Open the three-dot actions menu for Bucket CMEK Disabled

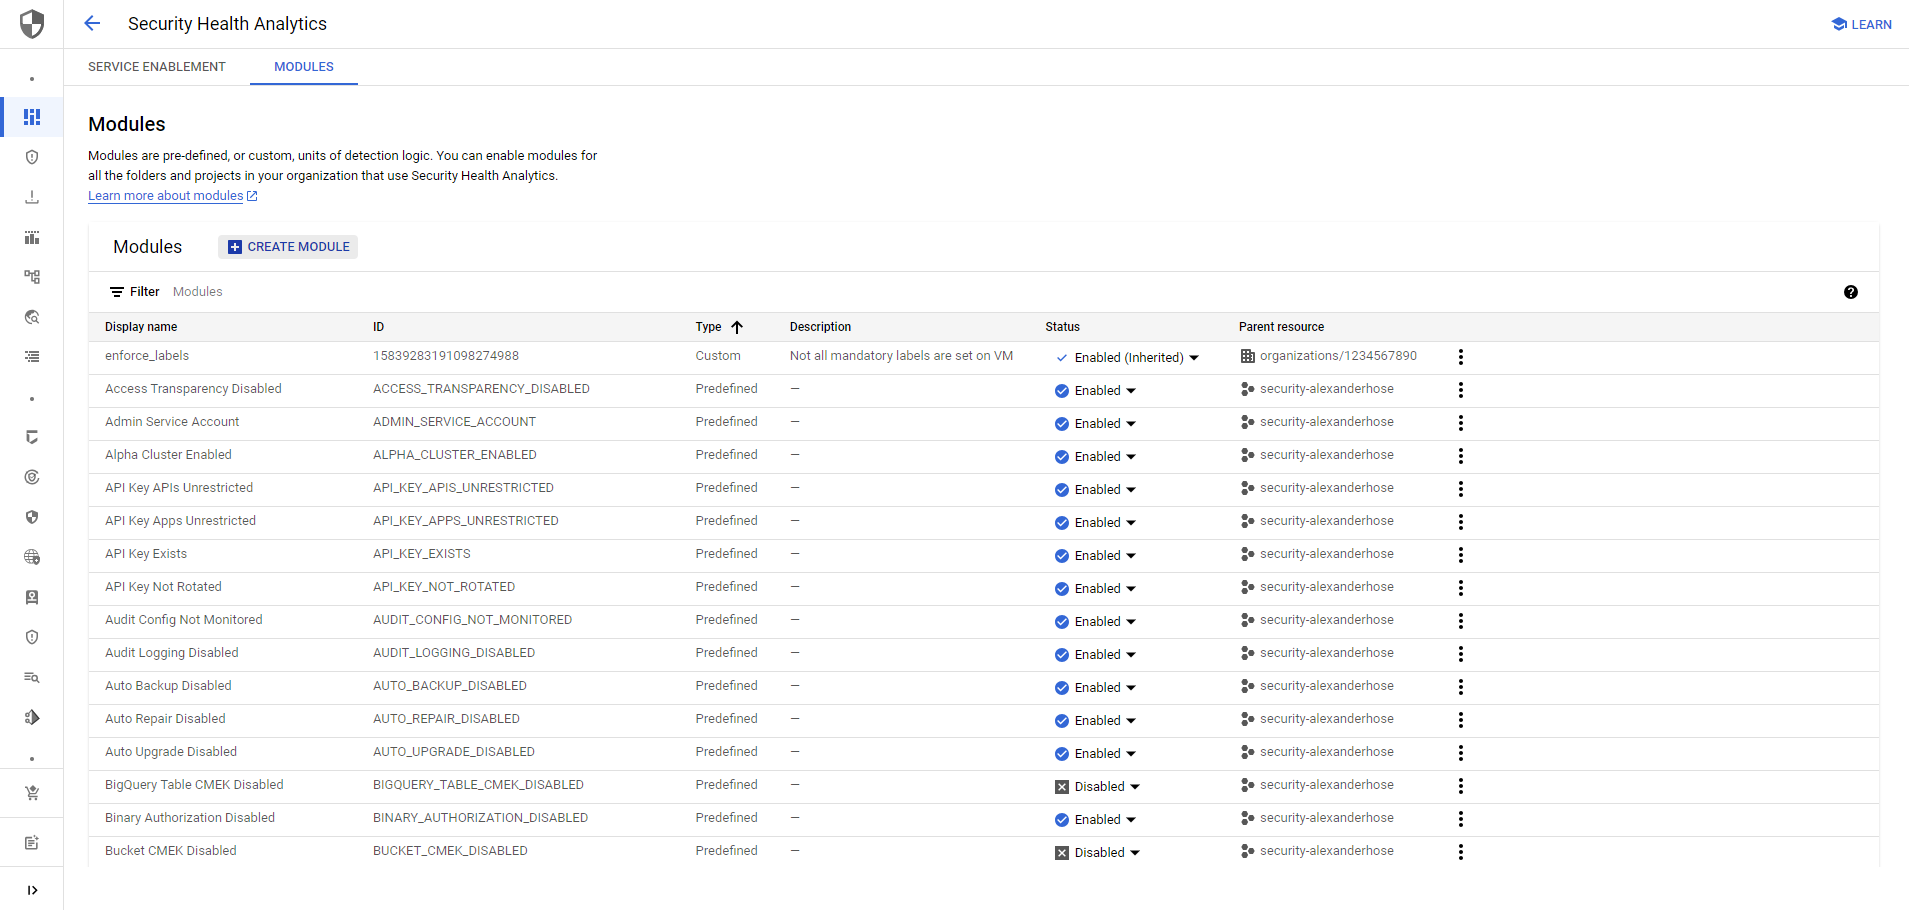pos(1461,851)
